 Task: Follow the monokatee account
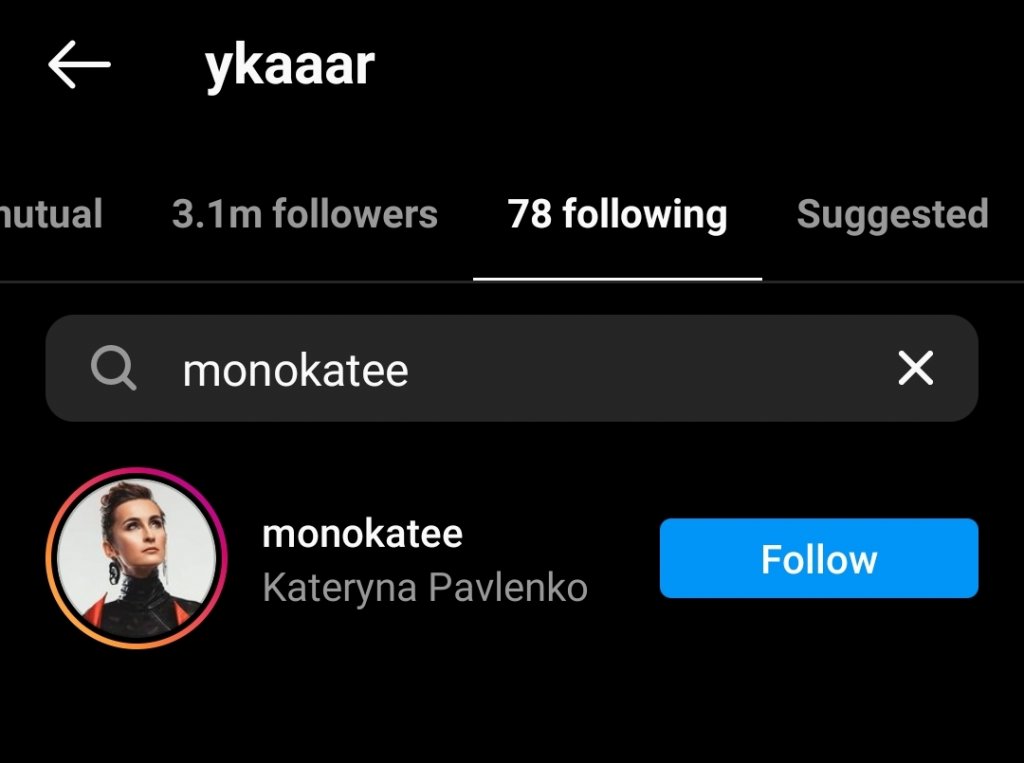[x=819, y=559]
